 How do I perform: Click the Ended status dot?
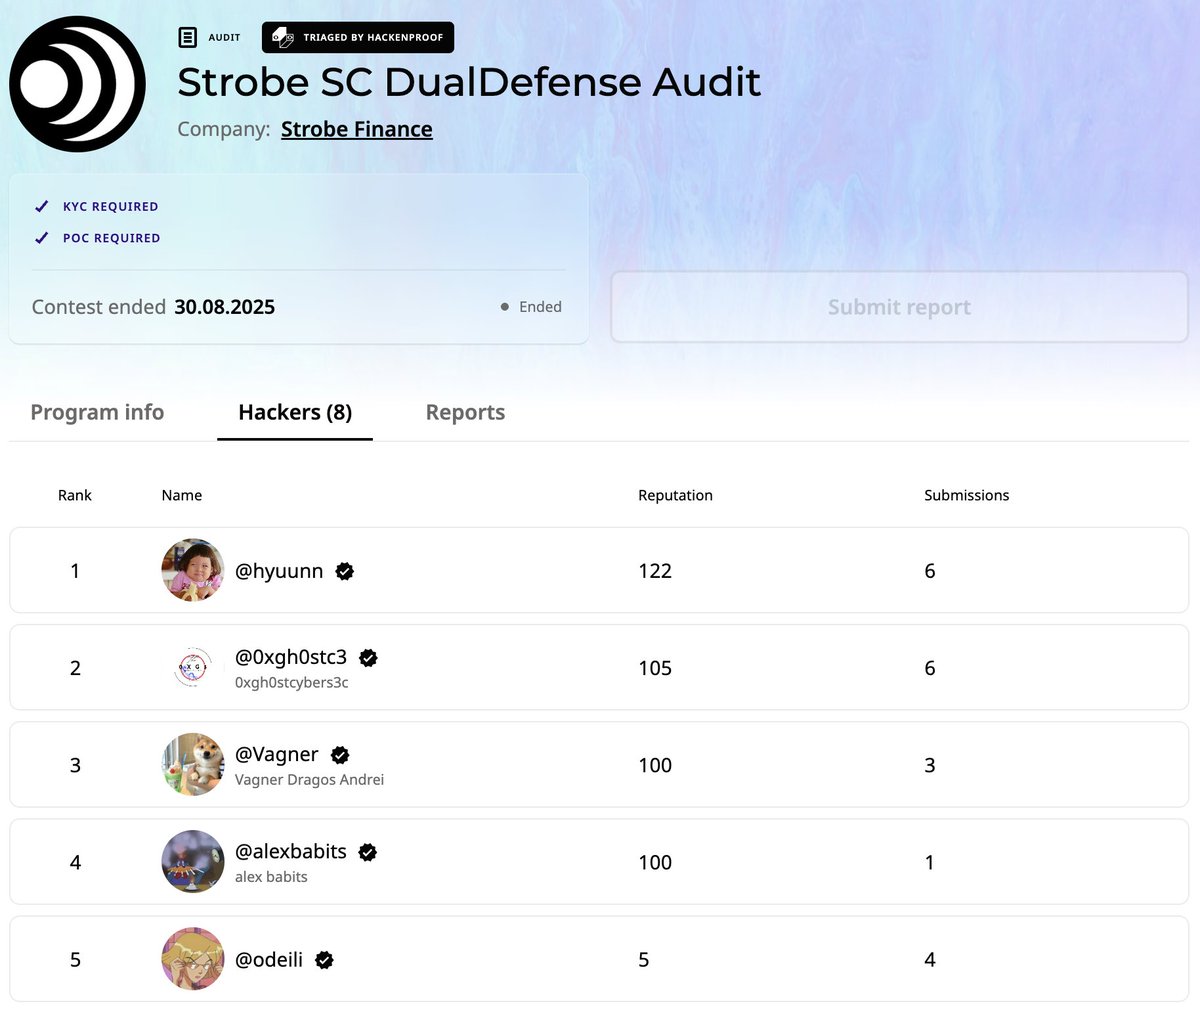(505, 307)
